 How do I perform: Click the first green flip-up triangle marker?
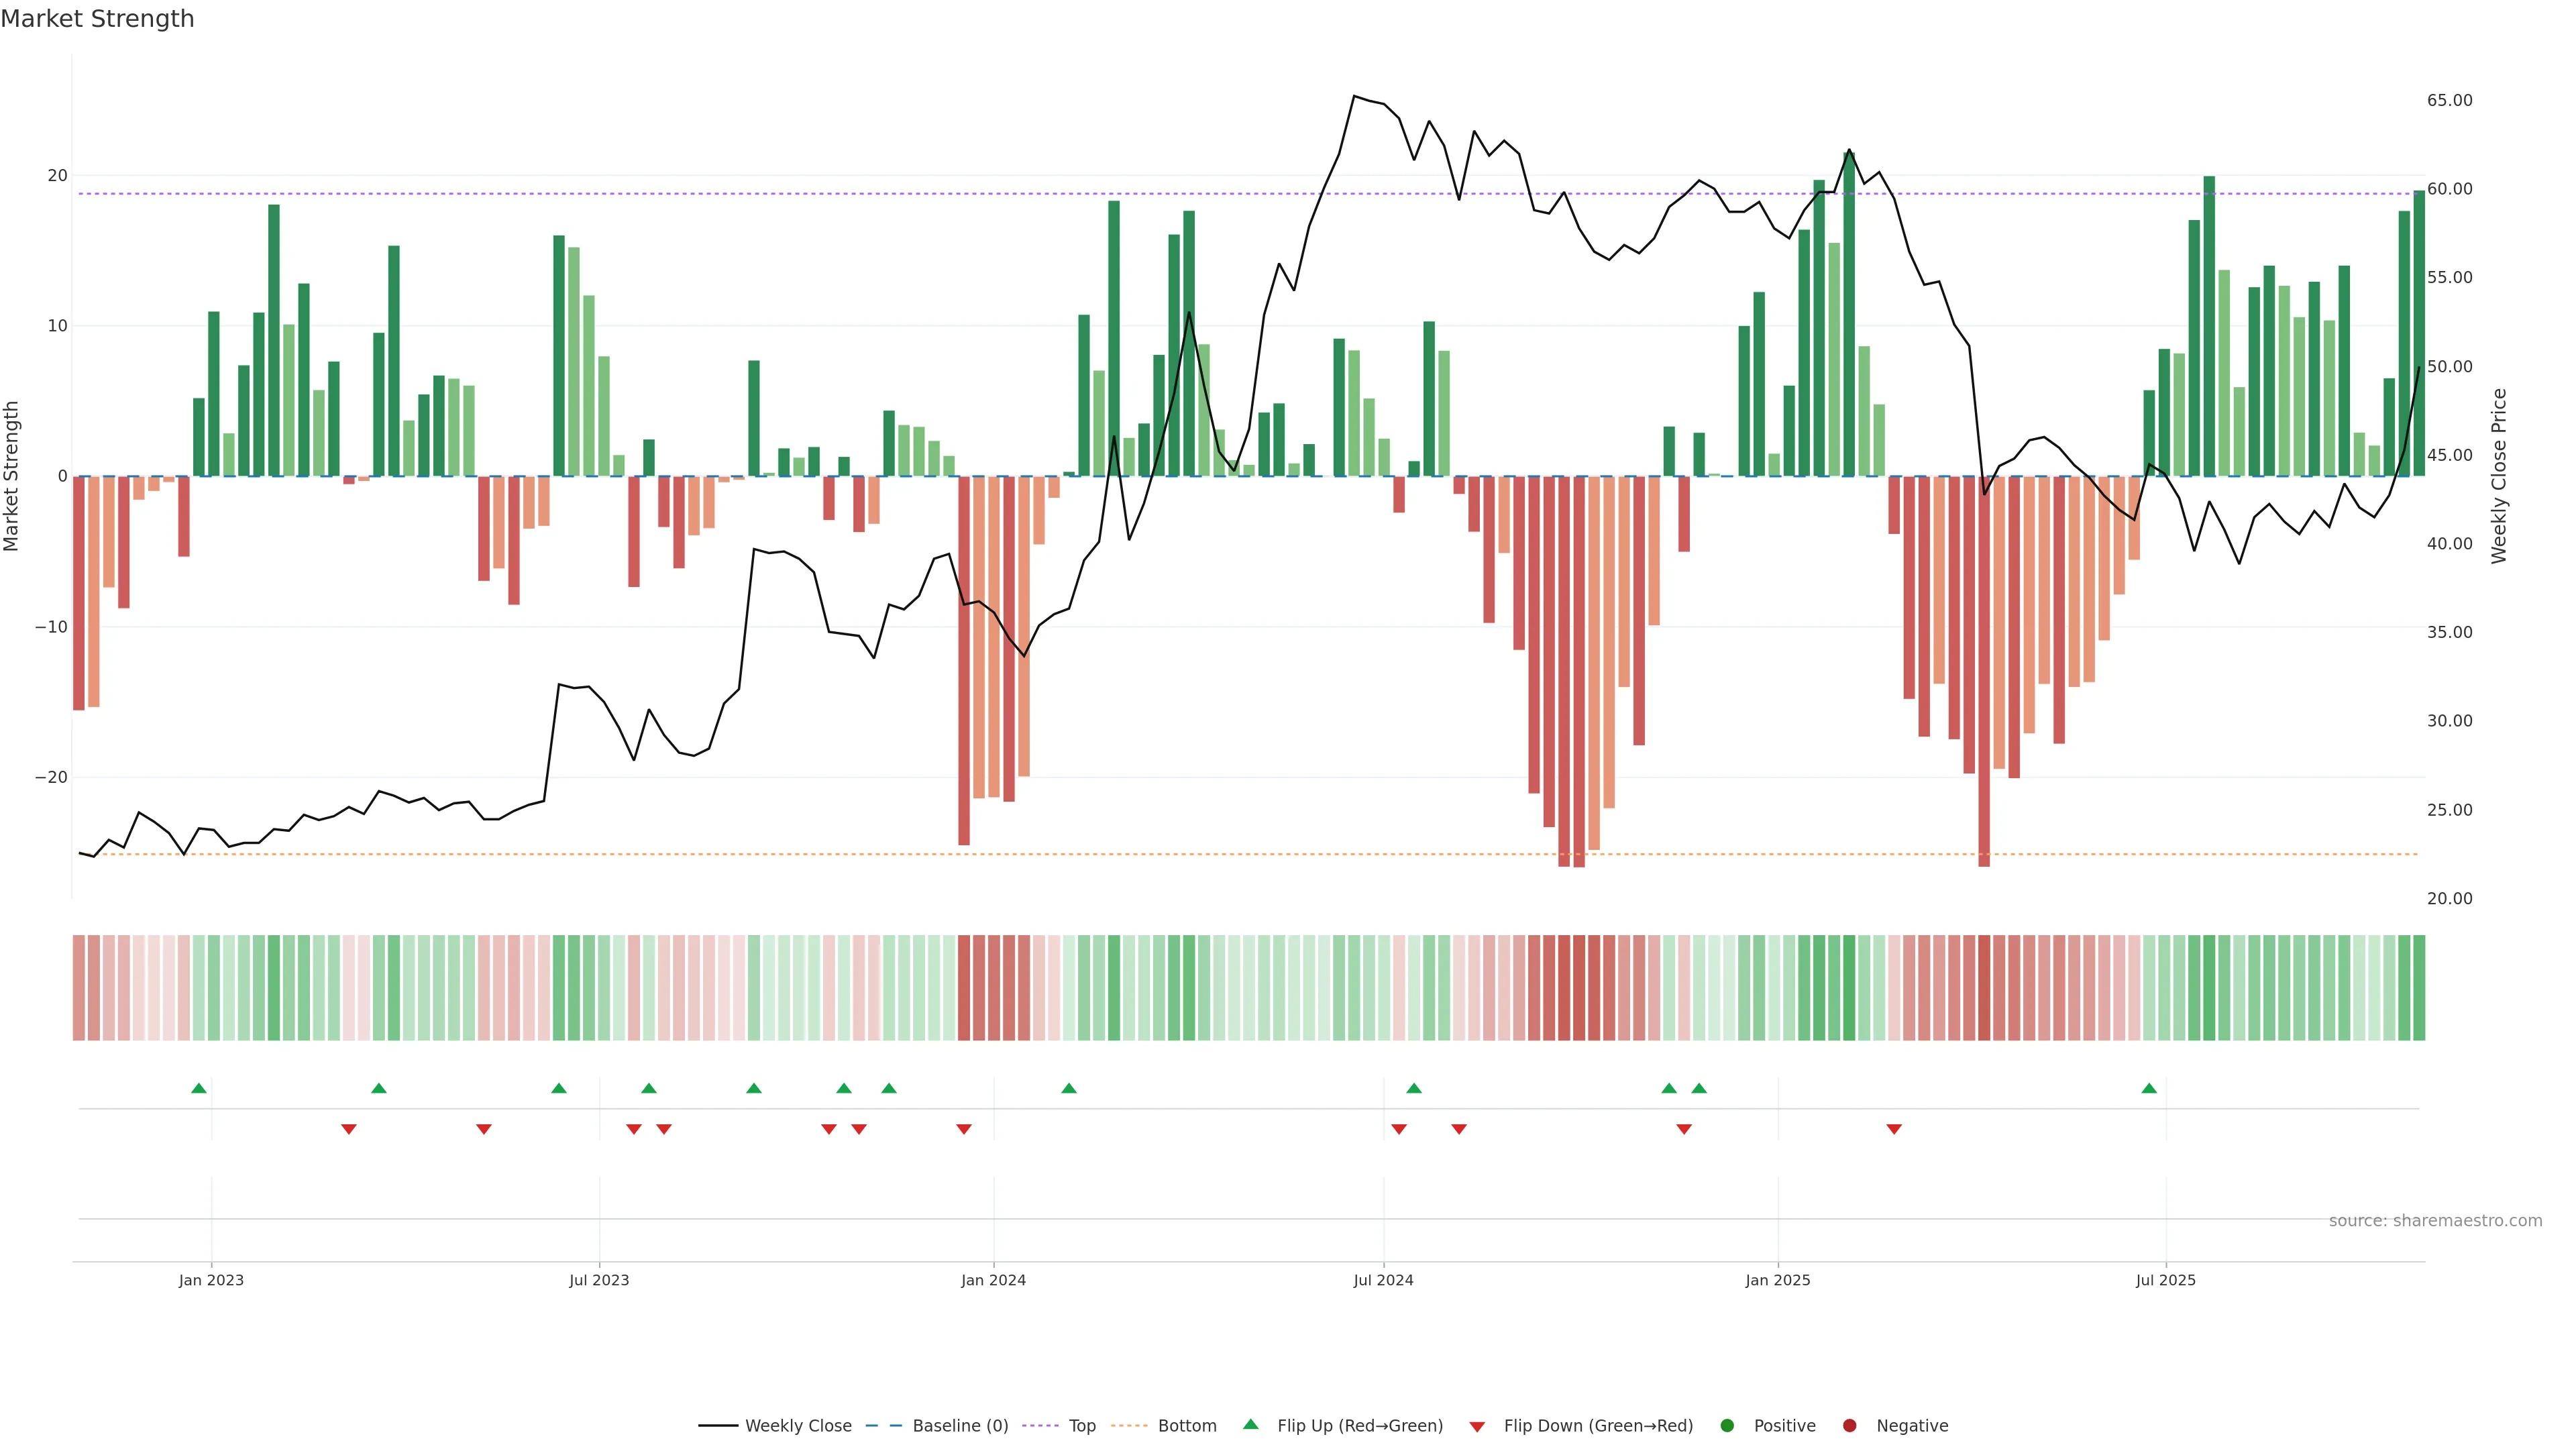point(199,1088)
